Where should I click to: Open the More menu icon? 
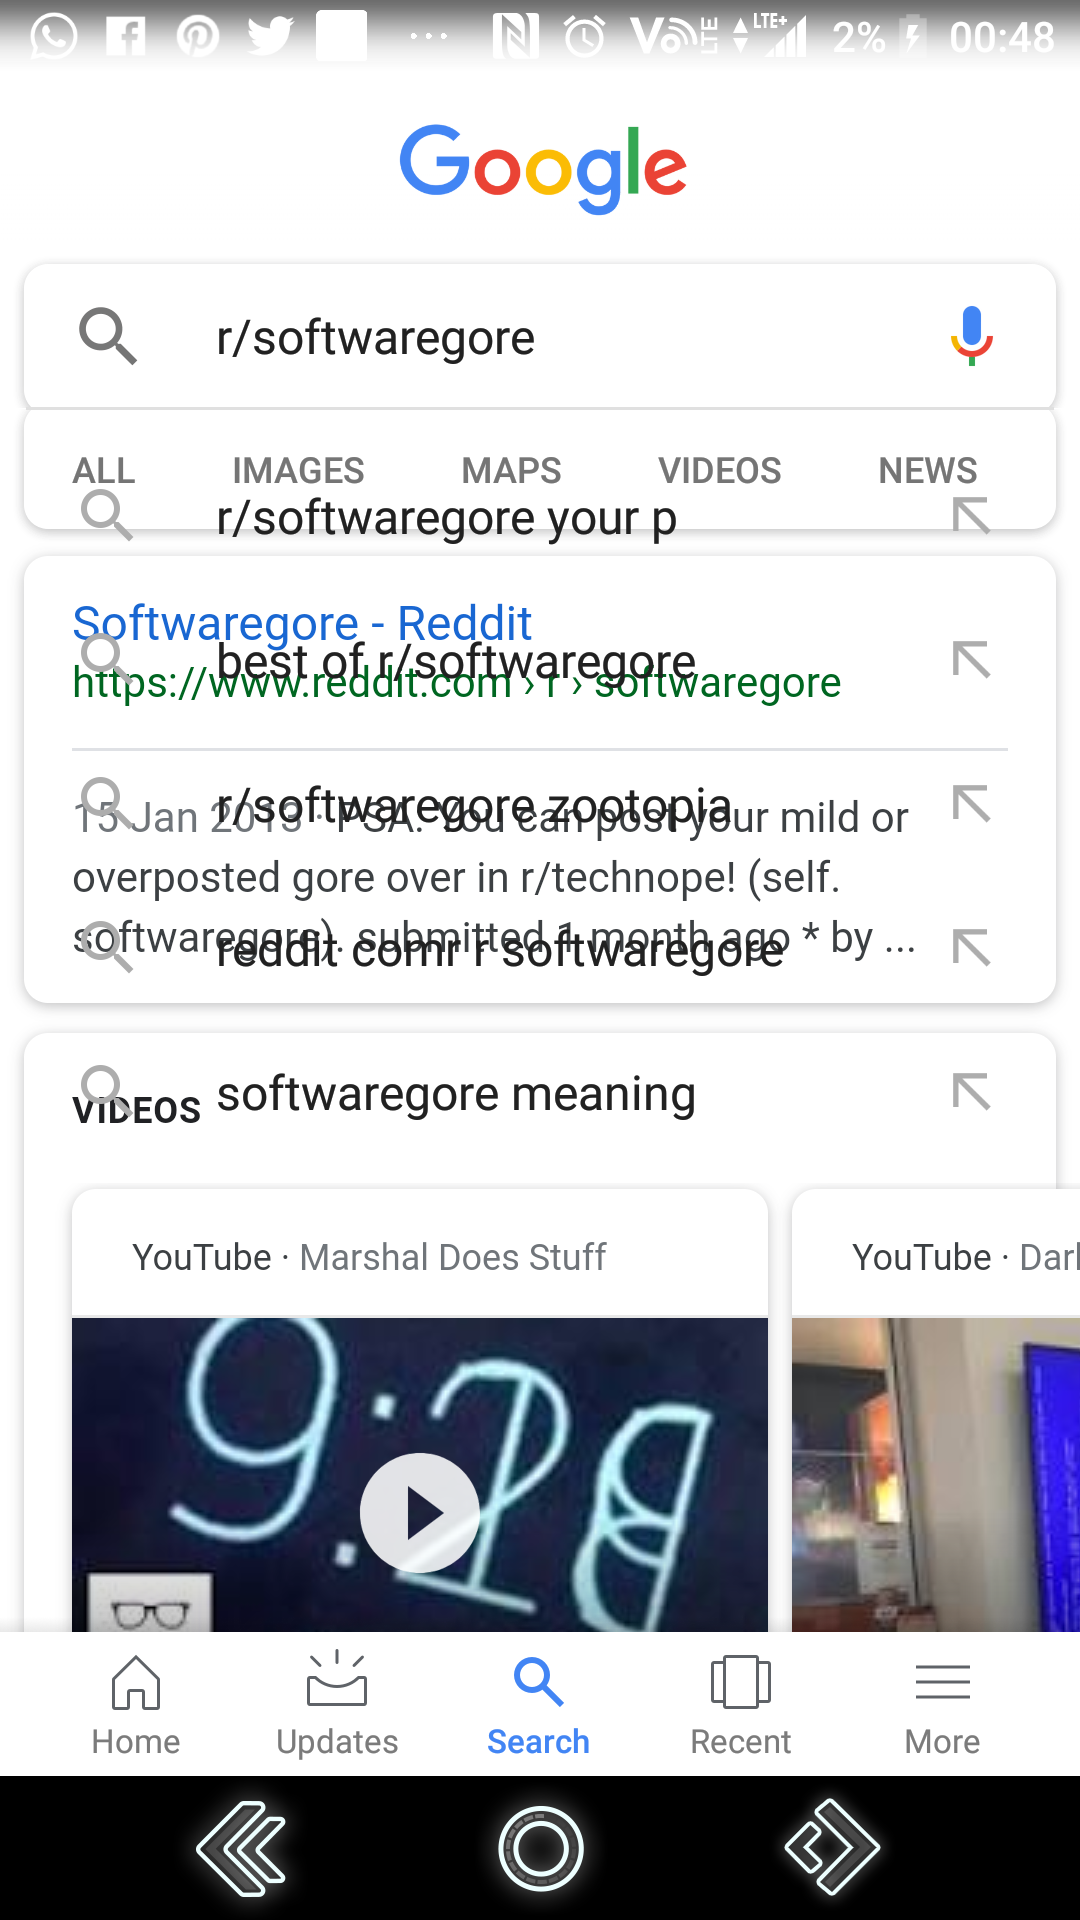943,1682
